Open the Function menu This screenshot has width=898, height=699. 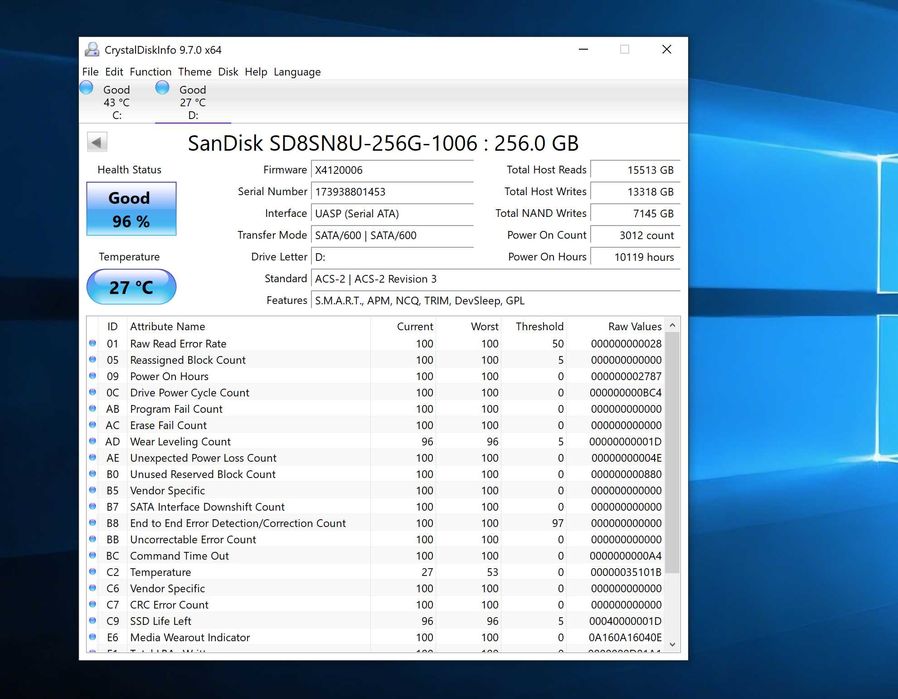point(150,72)
